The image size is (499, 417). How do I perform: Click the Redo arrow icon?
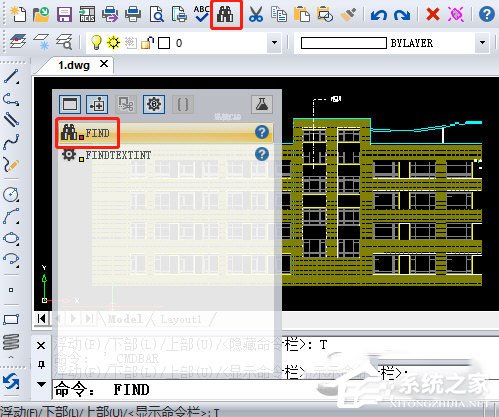click(402, 15)
